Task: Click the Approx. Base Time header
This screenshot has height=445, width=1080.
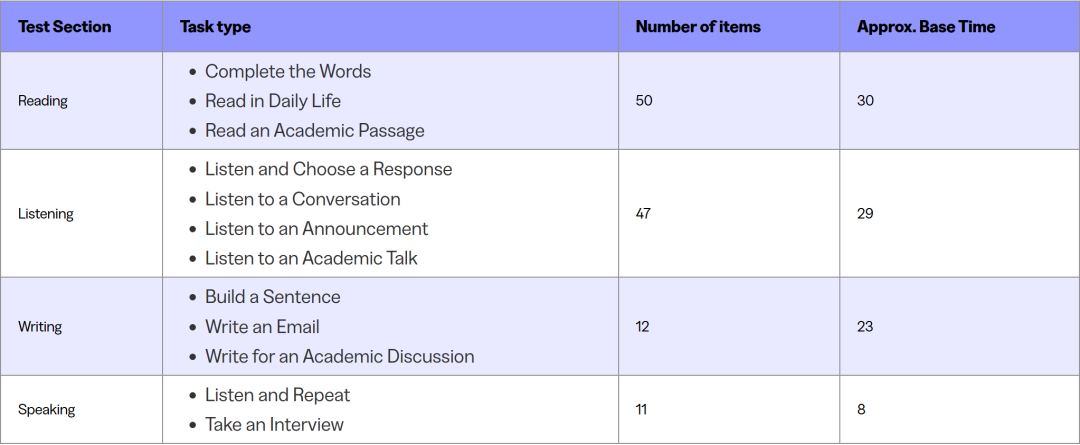Action: coord(925,27)
